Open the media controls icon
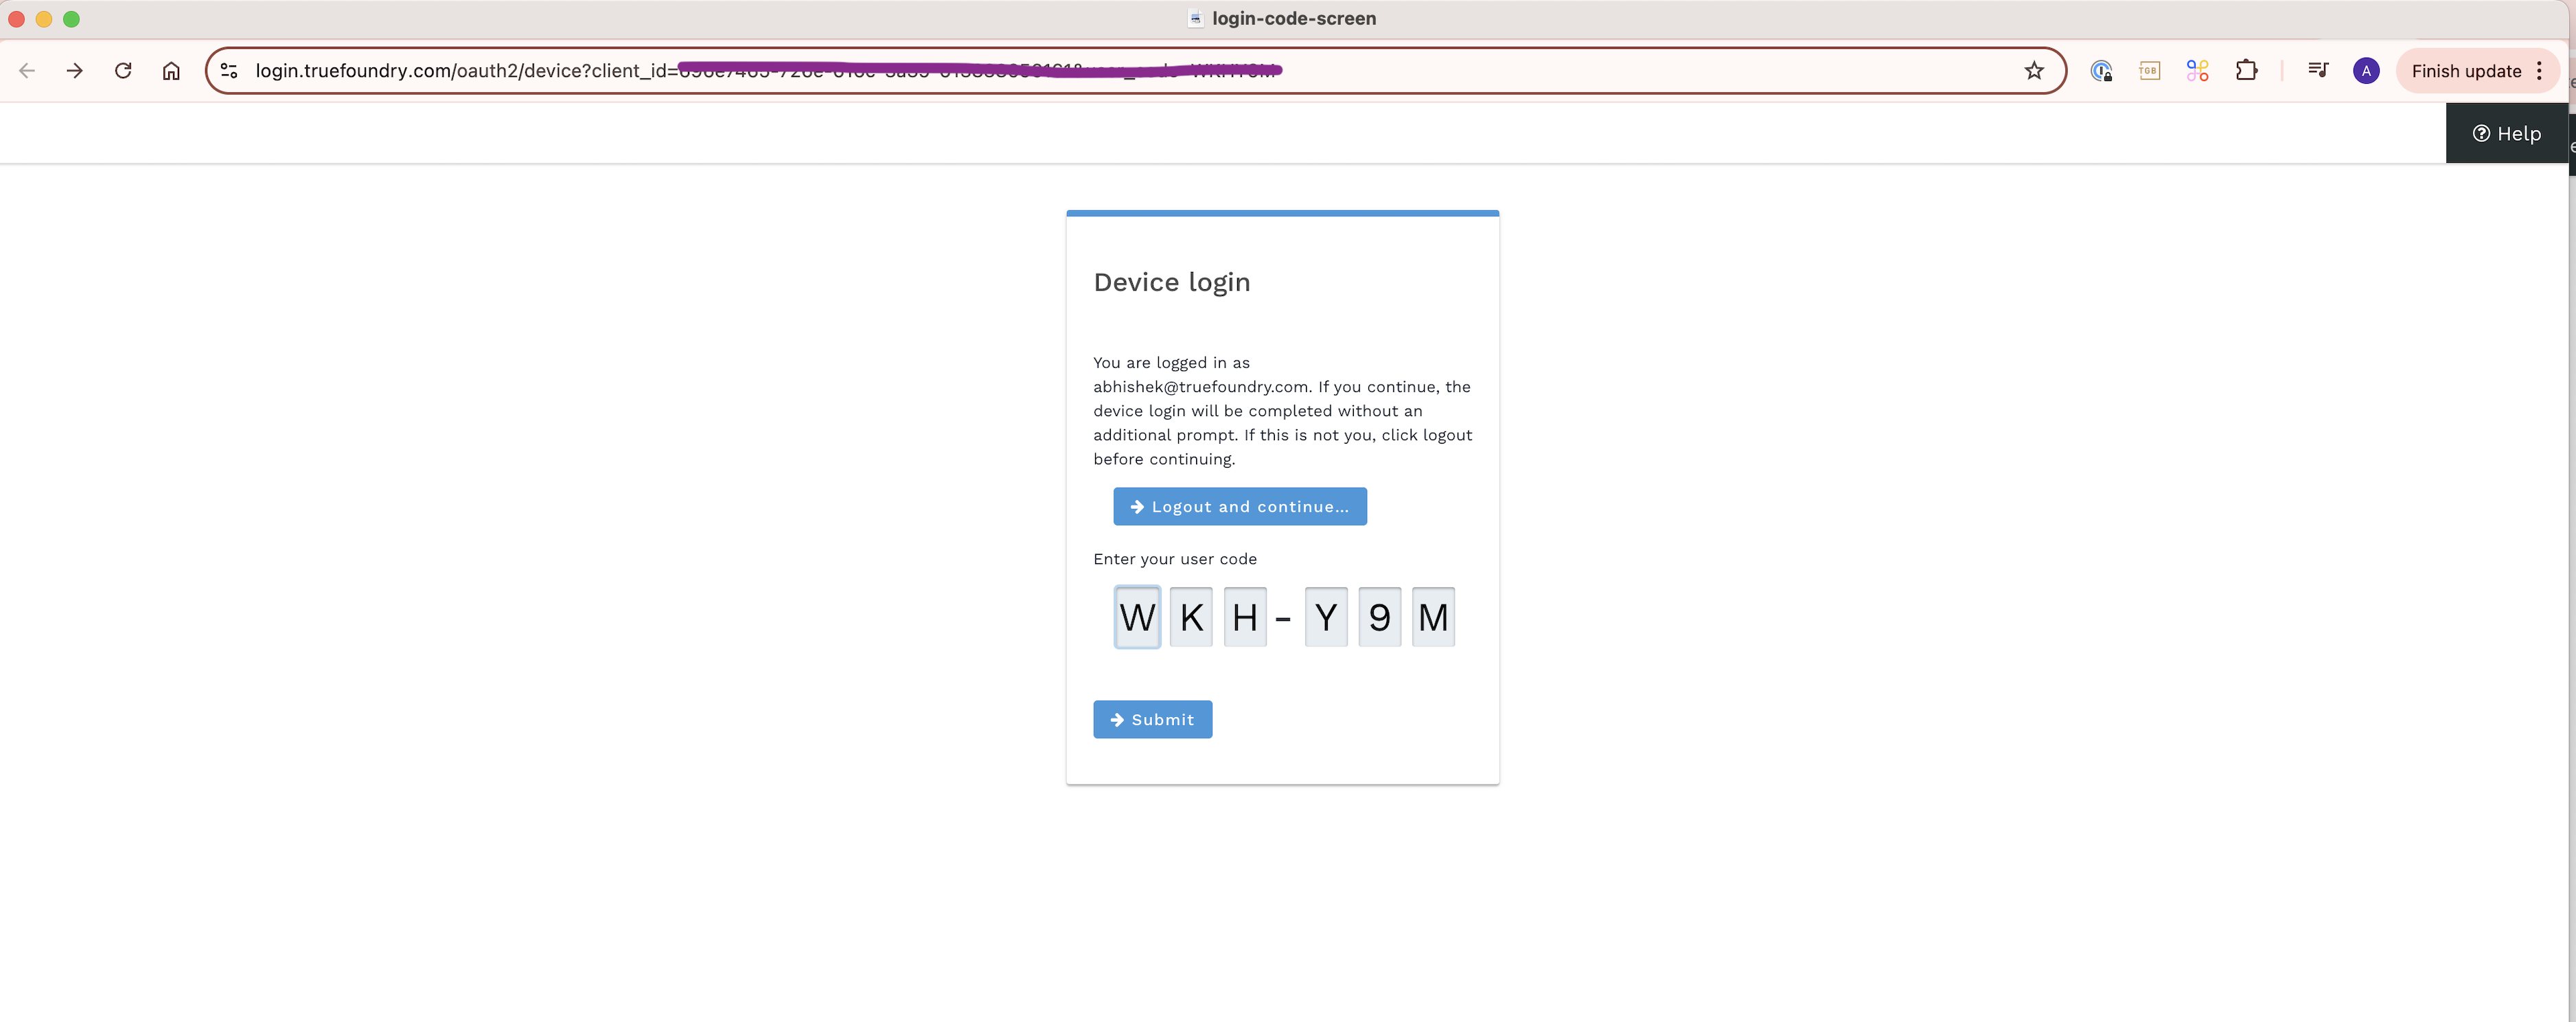2576x1022 pixels. (2317, 70)
